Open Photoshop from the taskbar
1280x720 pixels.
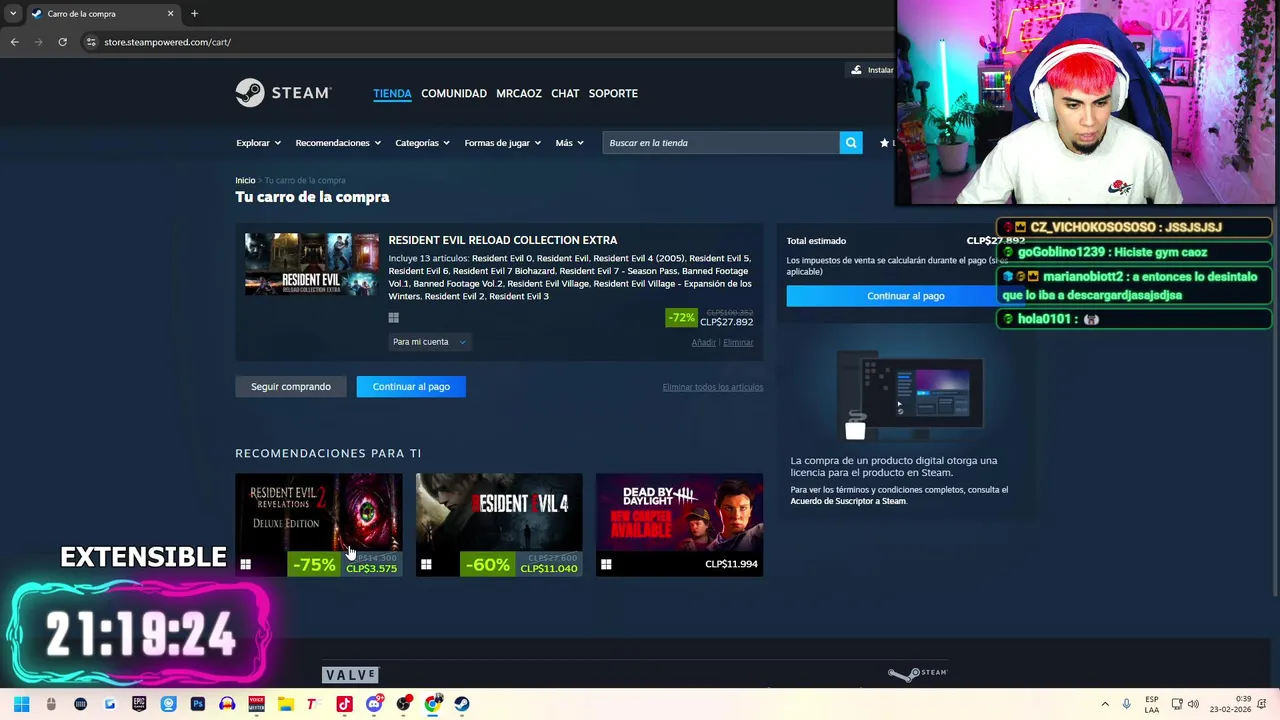197,704
